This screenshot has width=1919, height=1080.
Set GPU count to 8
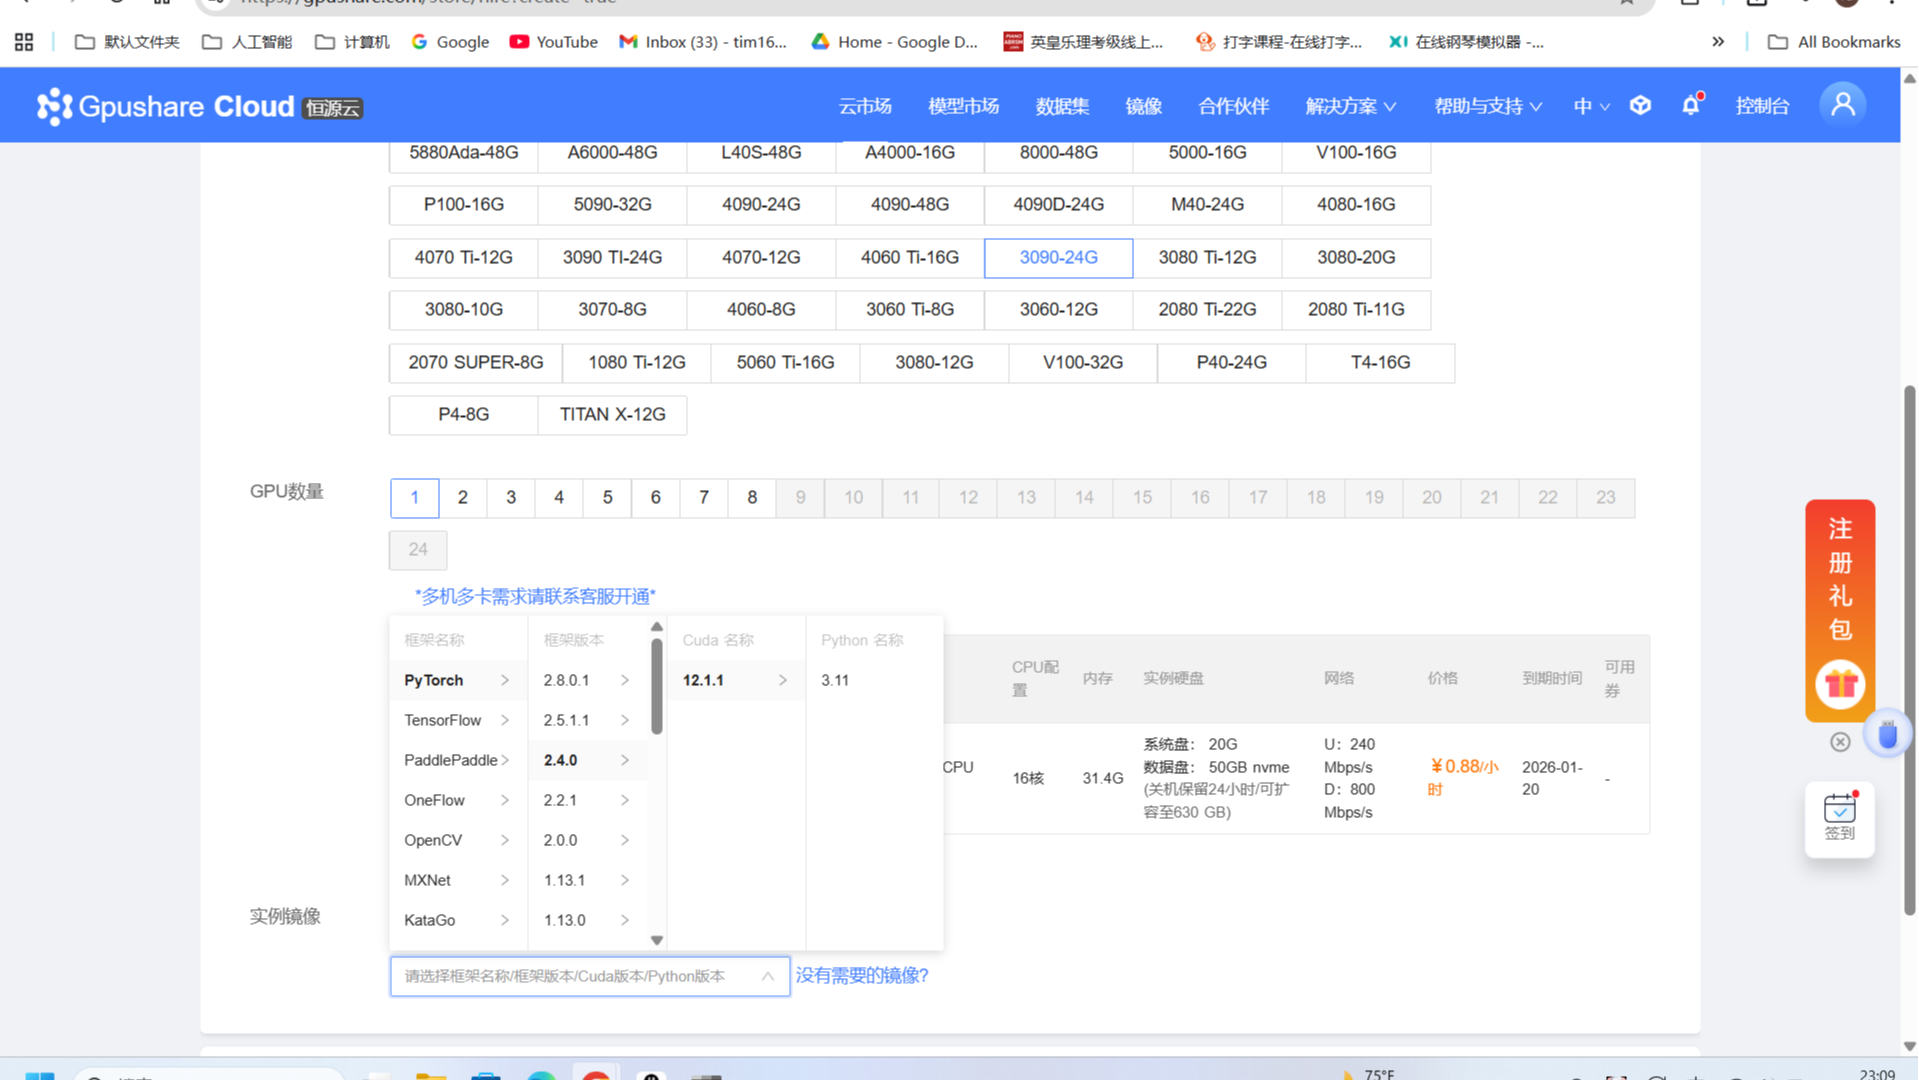pyautogui.click(x=752, y=497)
